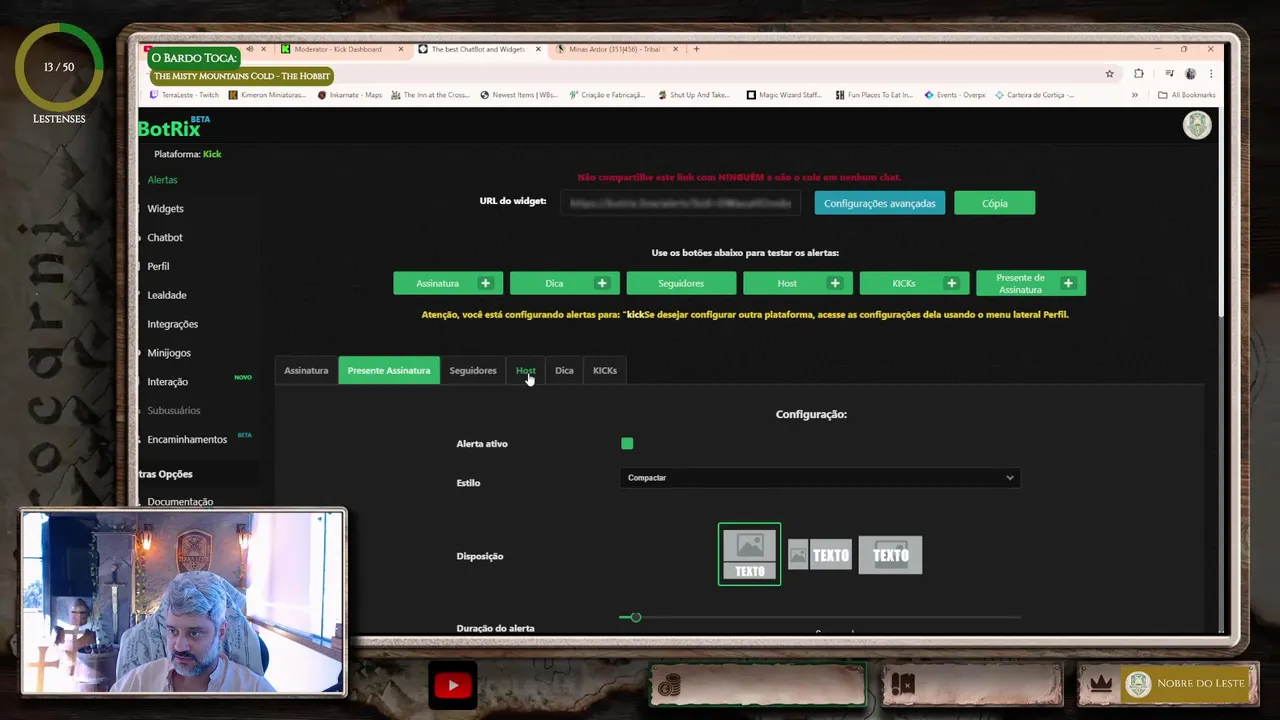The image size is (1280, 720).
Task: Open Criação e Fabricação bookmark
Action: click(x=607, y=95)
